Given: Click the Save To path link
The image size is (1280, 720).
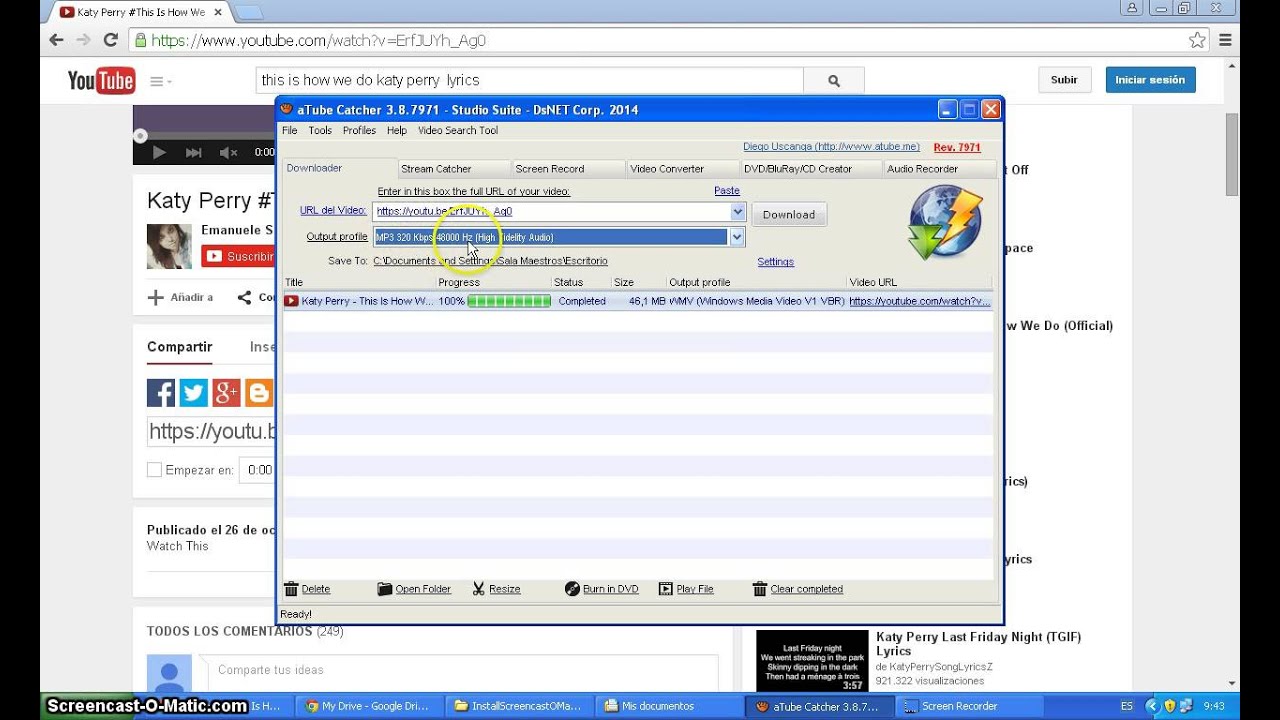Looking at the screenshot, I should coord(490,261).
